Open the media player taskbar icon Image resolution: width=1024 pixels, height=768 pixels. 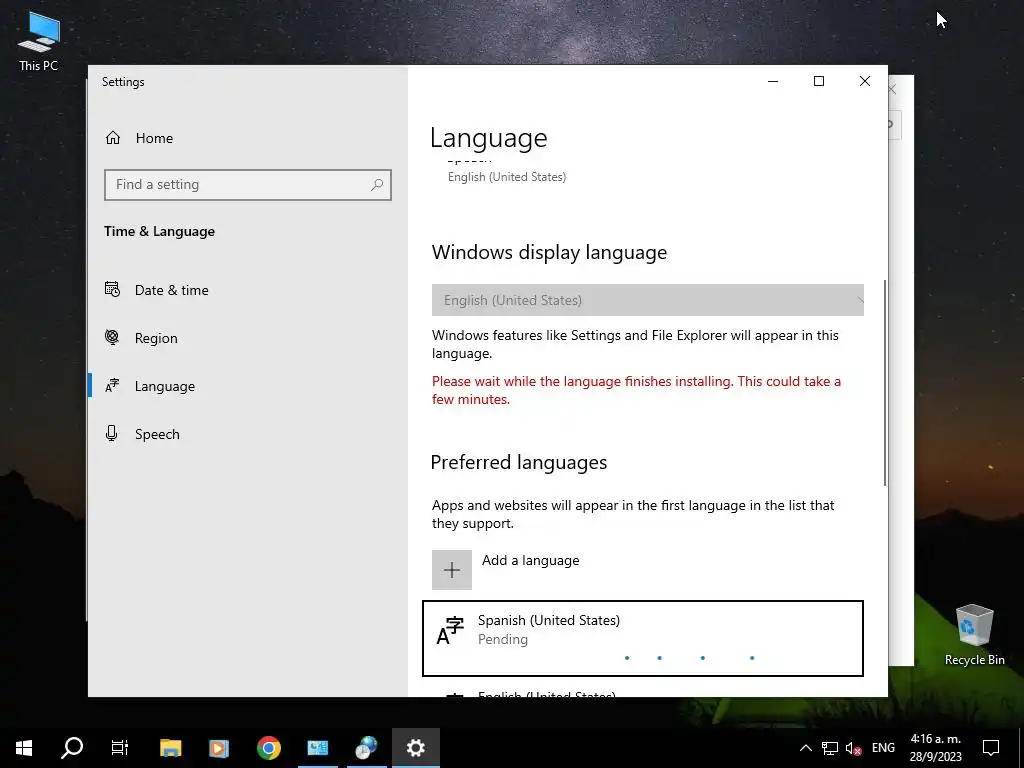coord(219,748)
